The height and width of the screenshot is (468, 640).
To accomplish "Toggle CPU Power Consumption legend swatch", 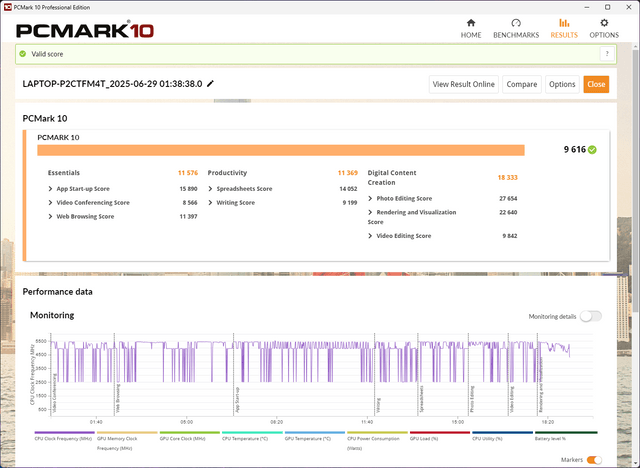I will click(377, 433).
